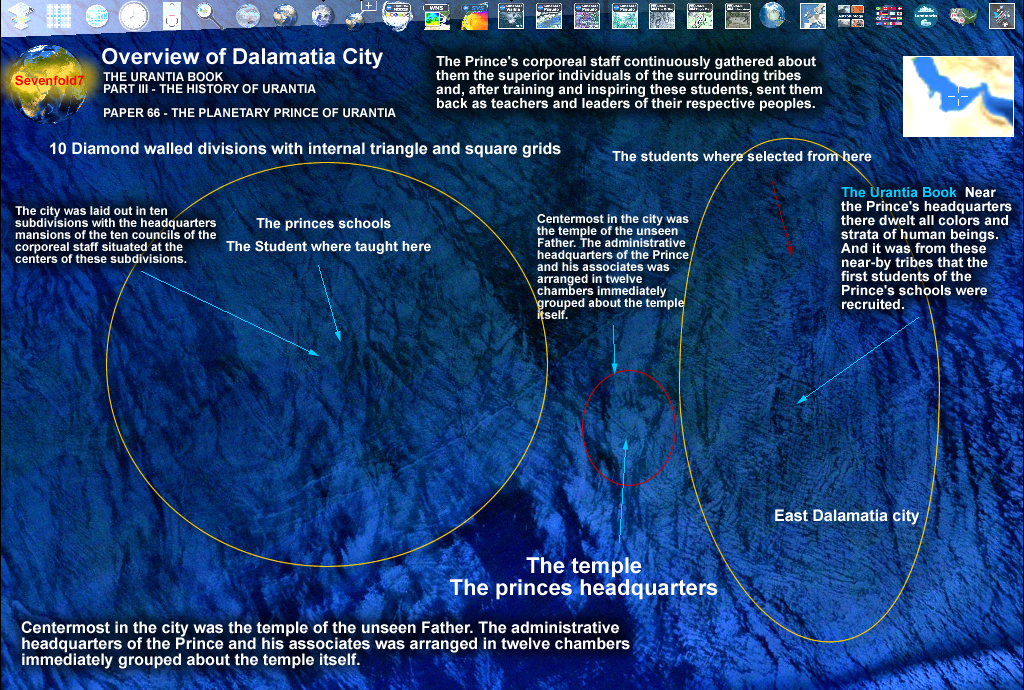This screenshot has width=1024, height=690.
Task: Select the '10 Diamond walled divisions' heading
Action: click(x=305, y=149)
